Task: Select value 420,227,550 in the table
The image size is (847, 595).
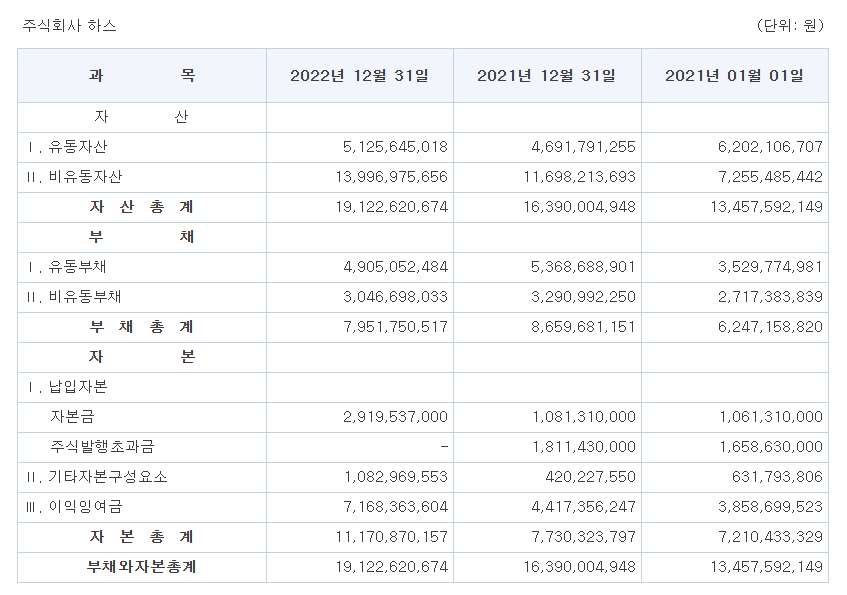Action: [x=590, y=477]
